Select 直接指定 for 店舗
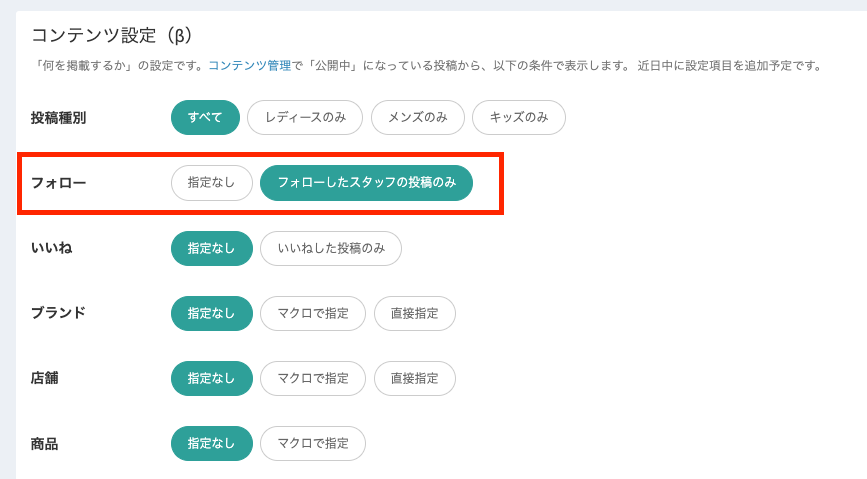 (414, 378)
